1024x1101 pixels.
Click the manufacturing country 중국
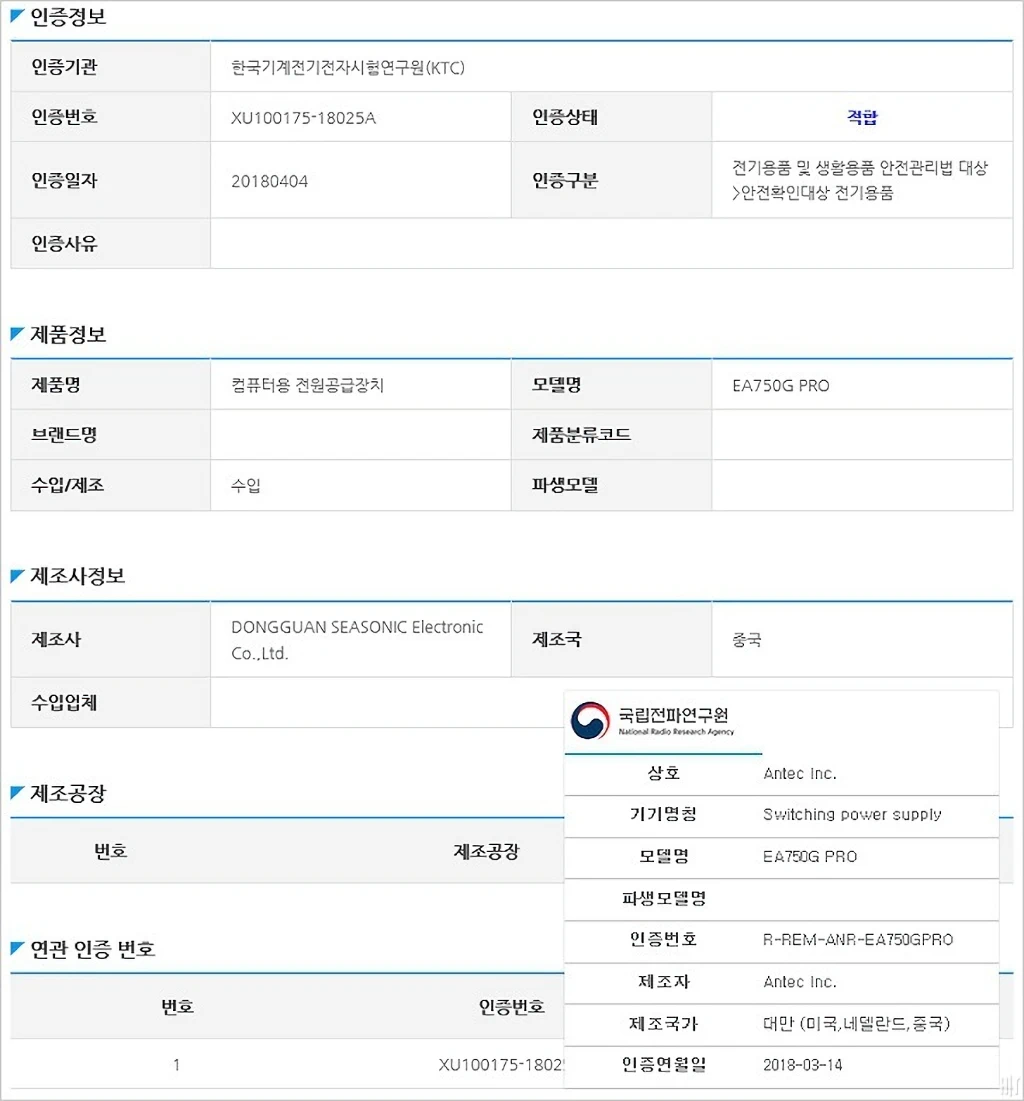coord(747,640)
